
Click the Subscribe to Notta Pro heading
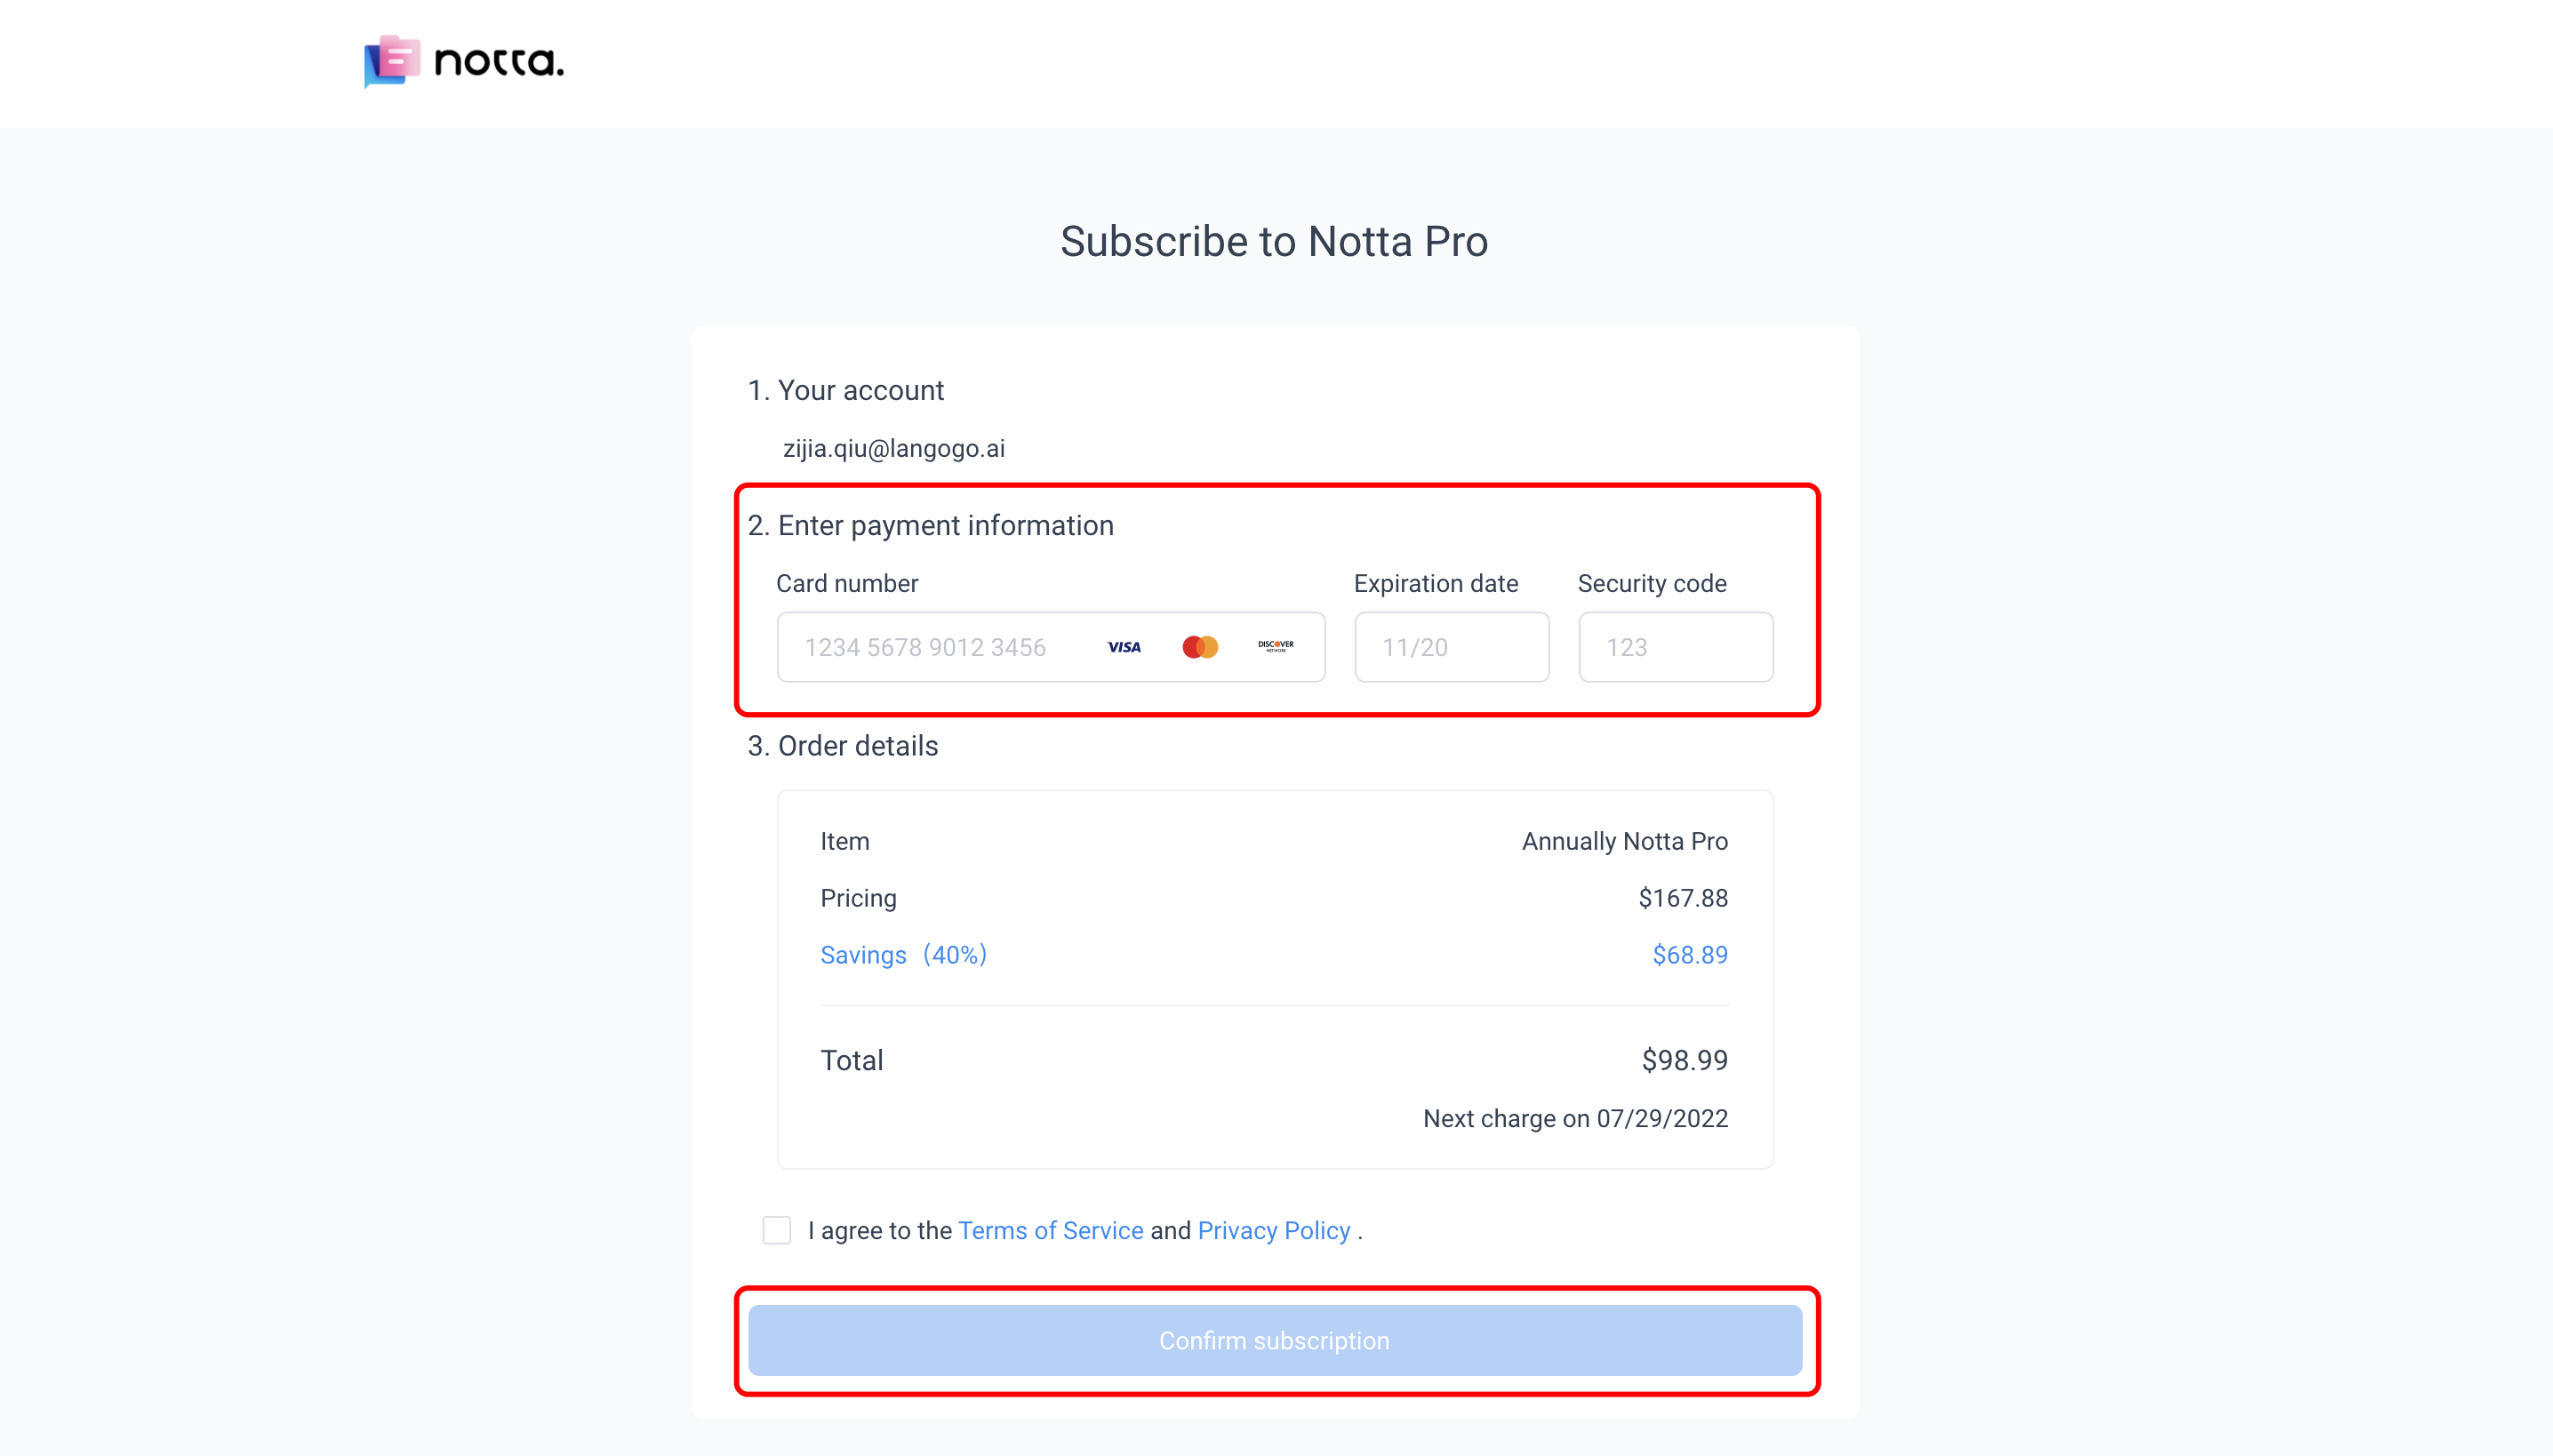point(1274,241)
